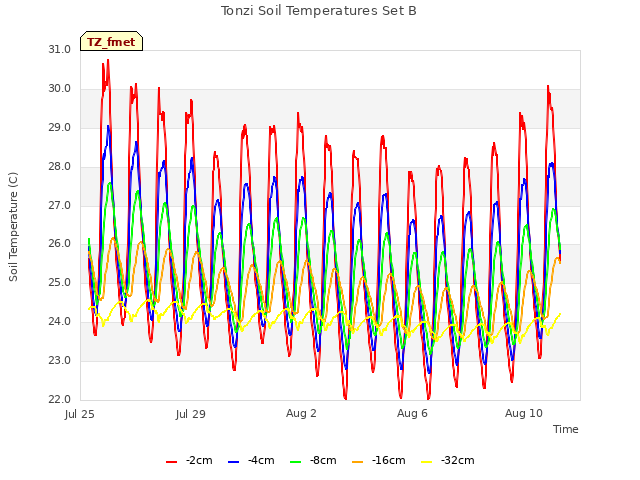This screenshot has width=640, height=480.
Task: Click the -4cm legend label
Action: 261,460
